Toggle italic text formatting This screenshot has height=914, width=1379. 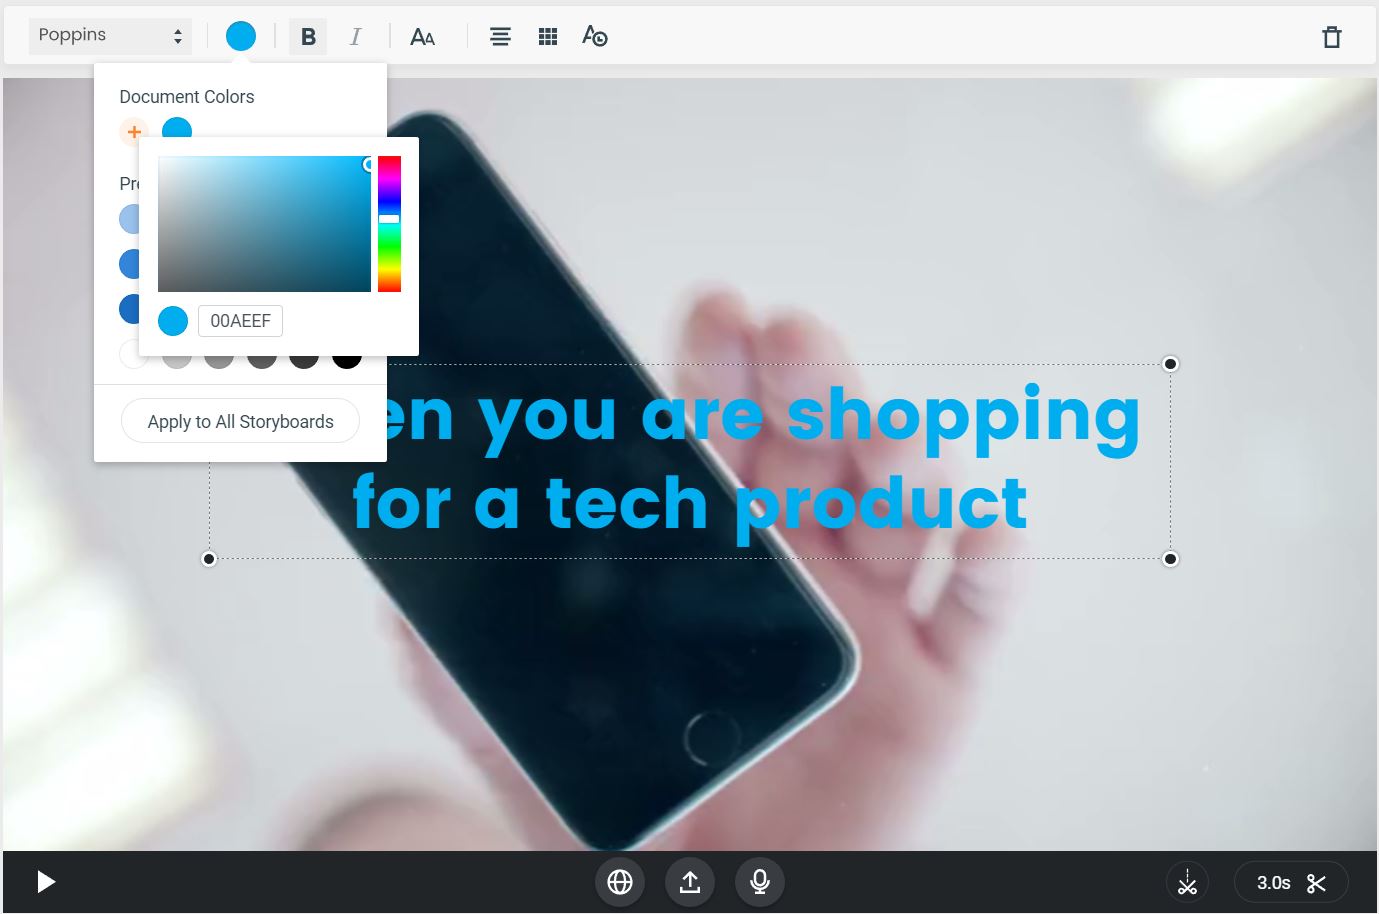(355, 37)
